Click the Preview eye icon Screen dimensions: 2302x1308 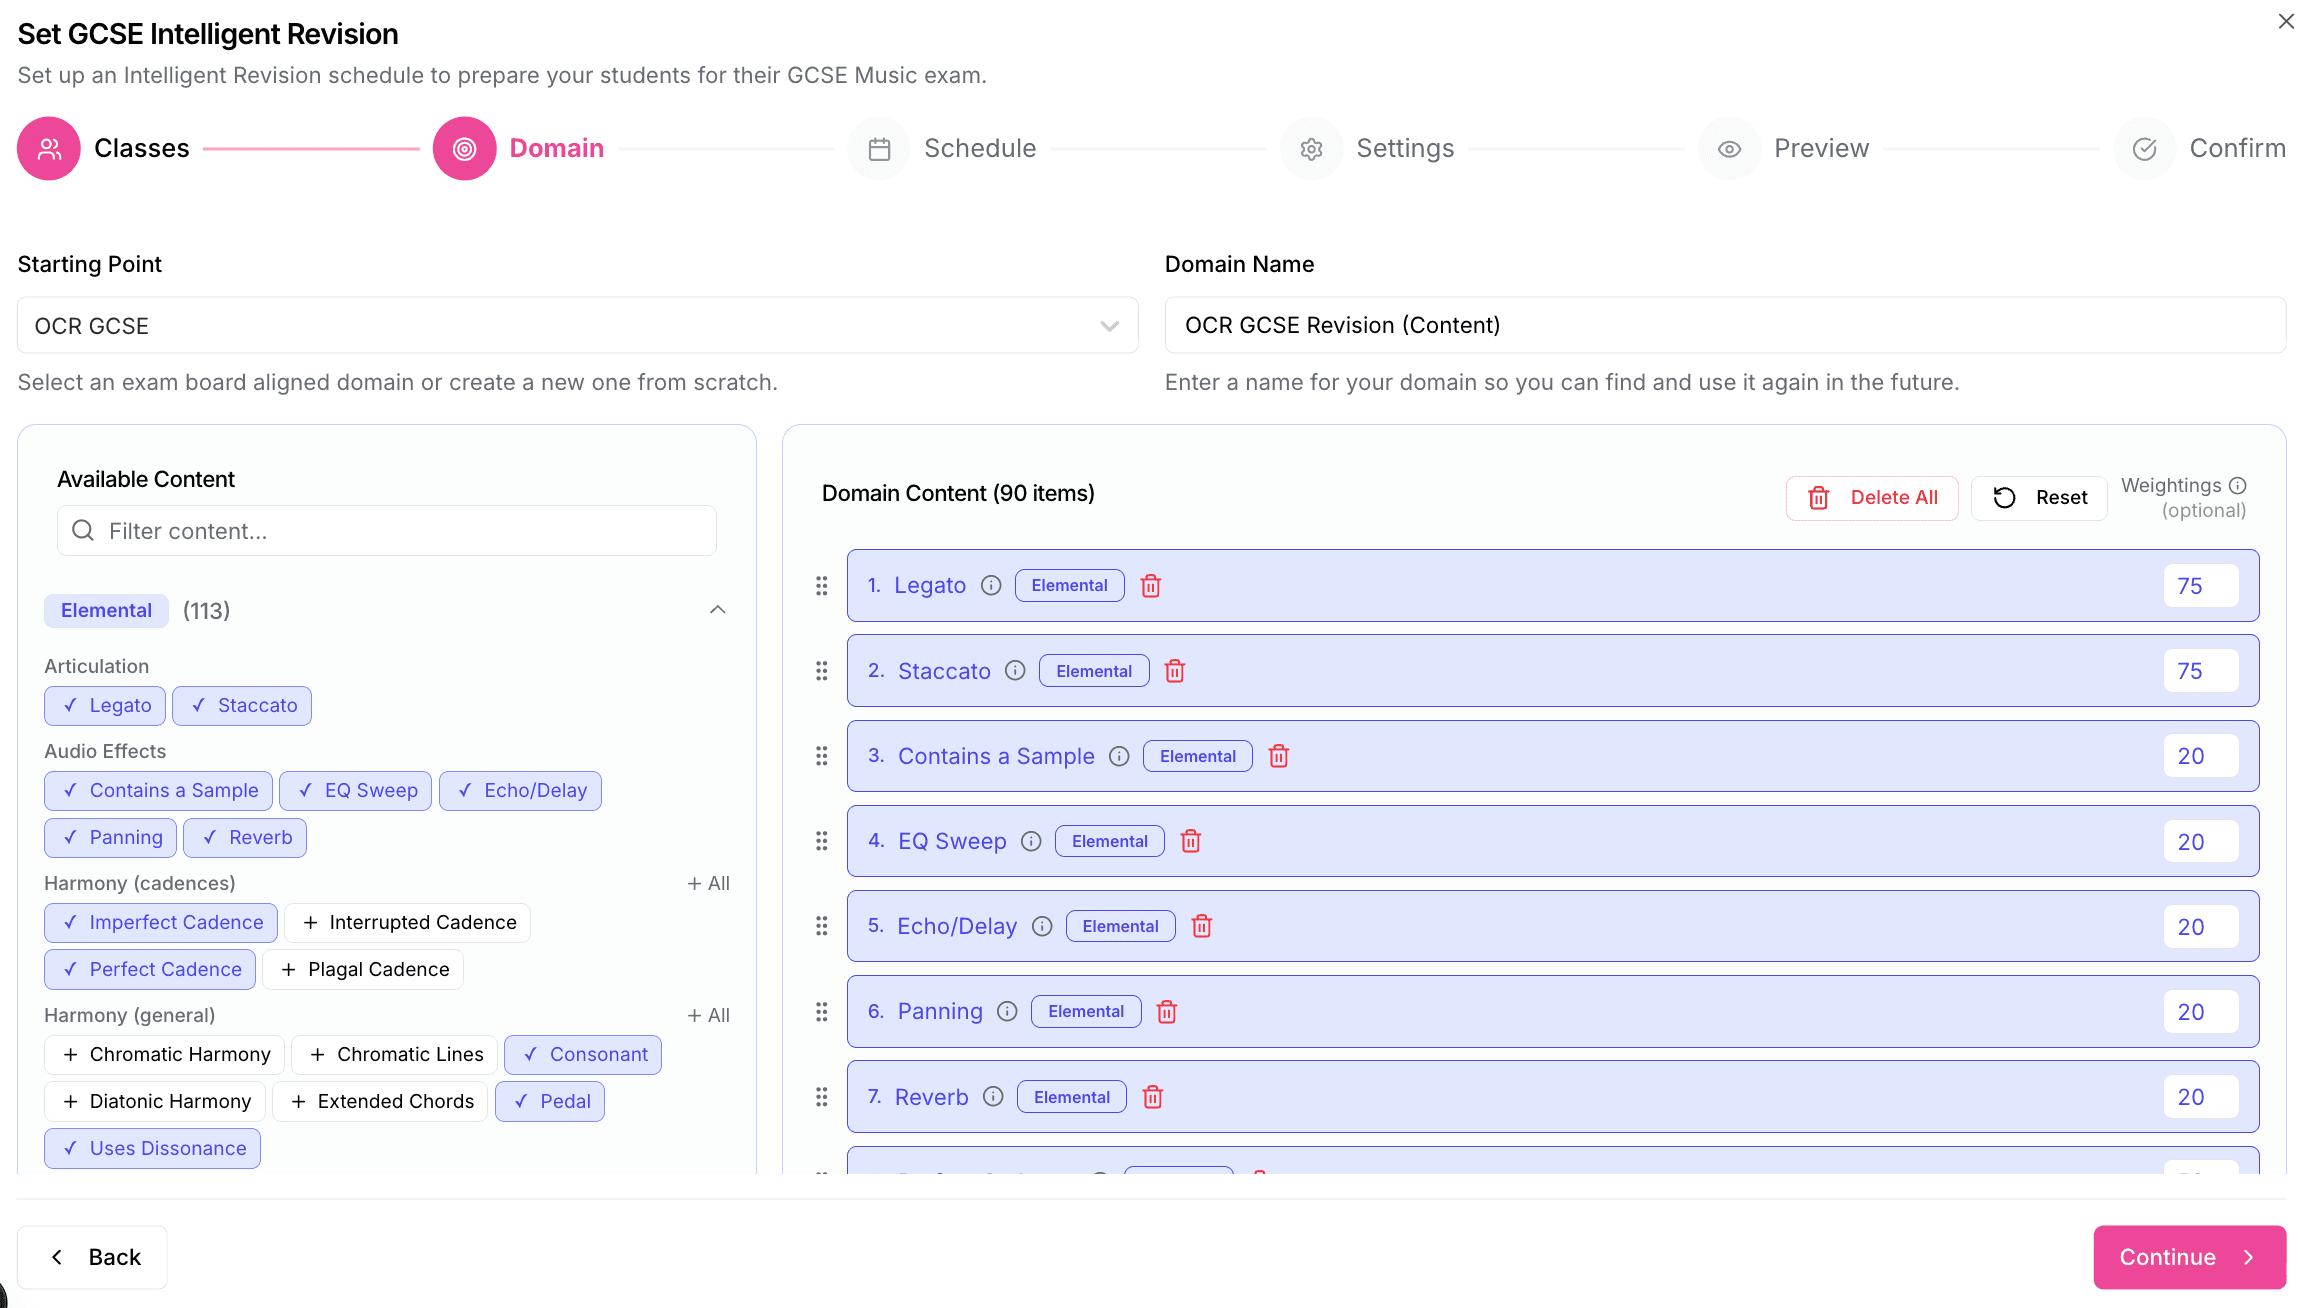point(1729,148)
